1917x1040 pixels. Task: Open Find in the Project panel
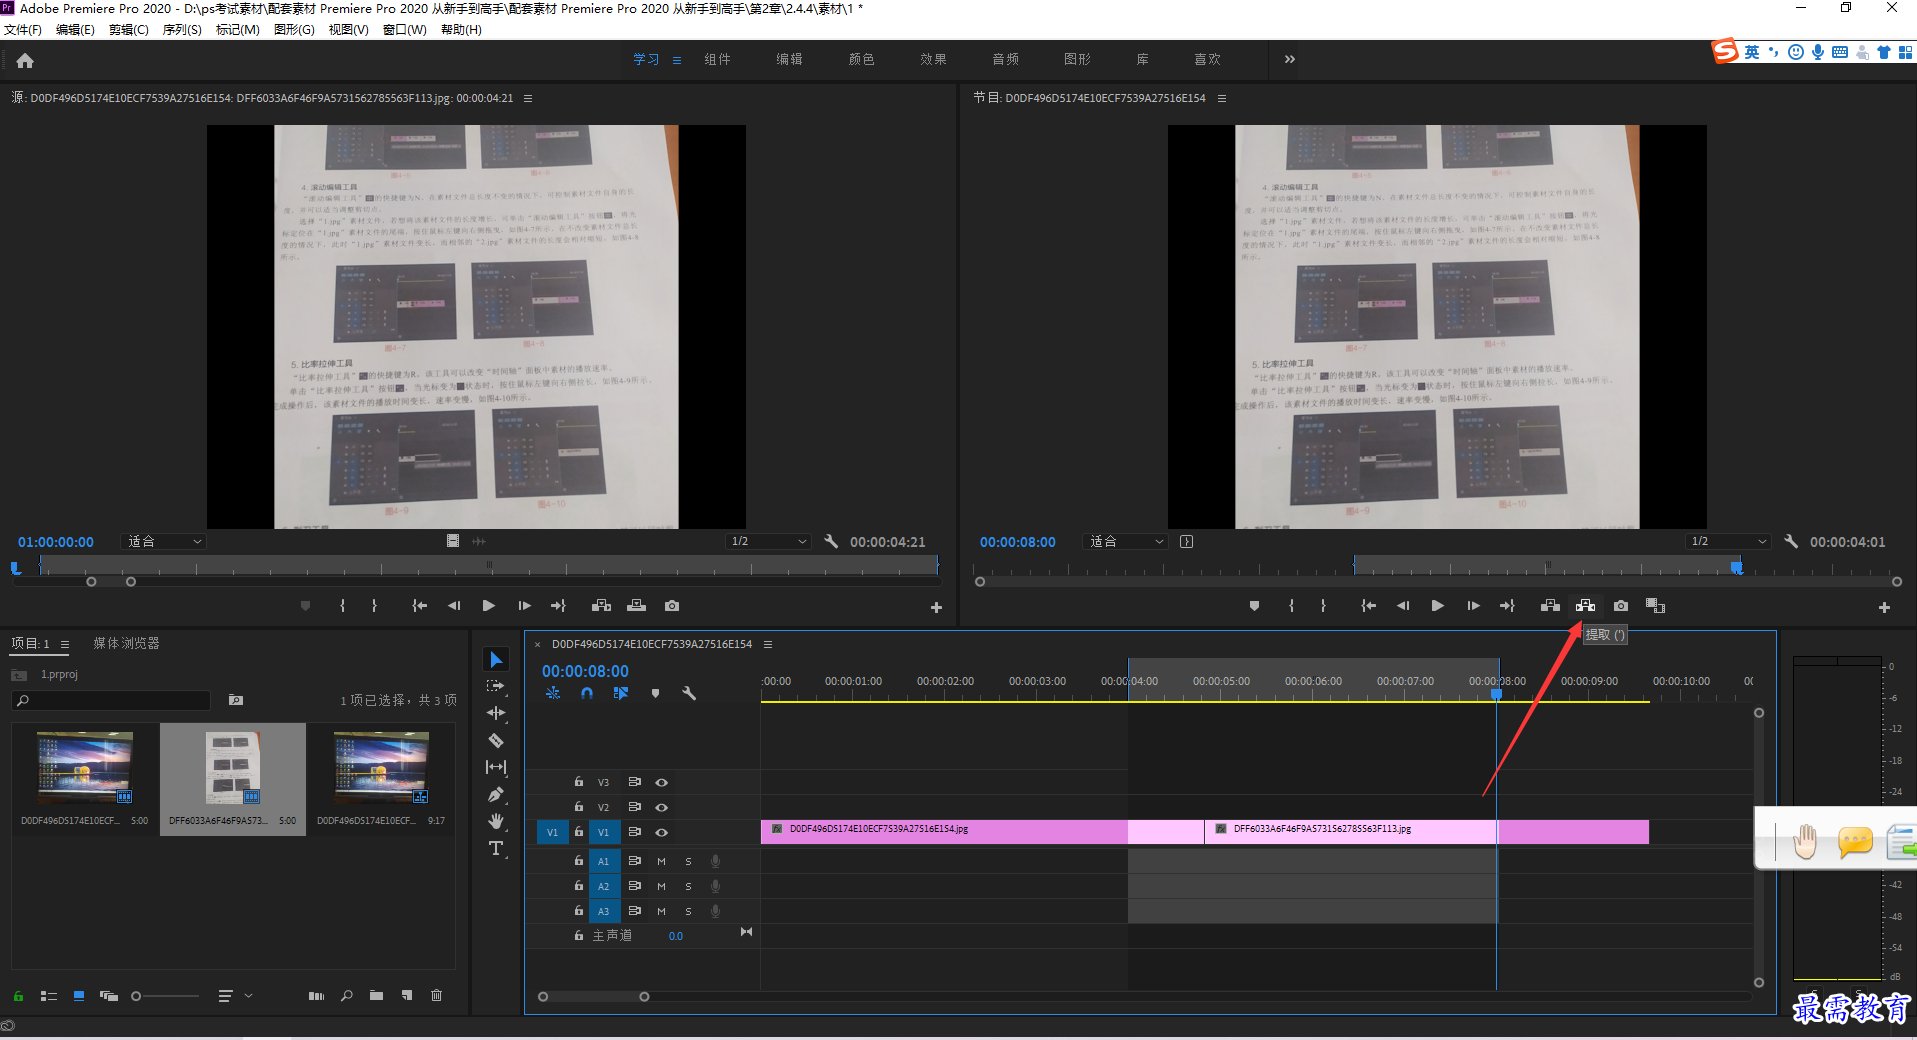click(x=346, y=996)
